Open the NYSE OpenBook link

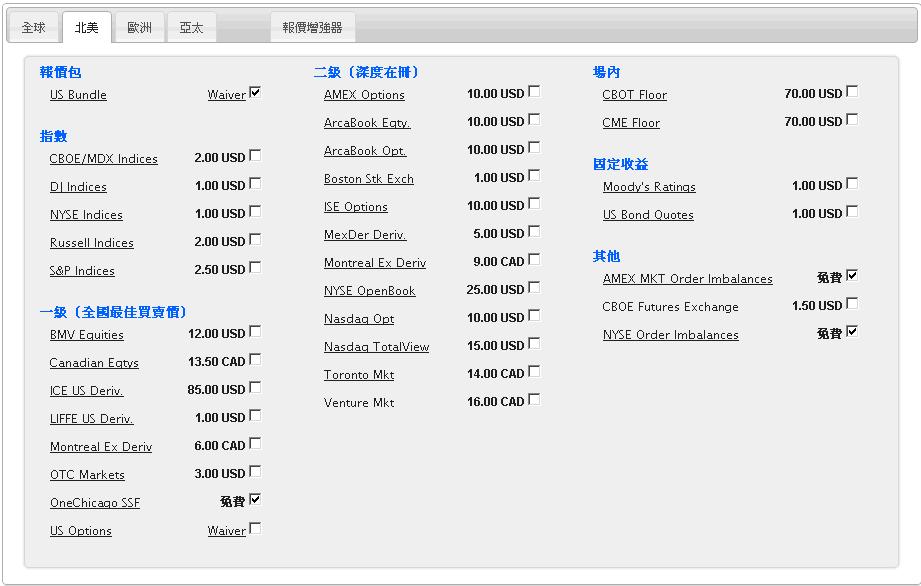click(369, 291)
